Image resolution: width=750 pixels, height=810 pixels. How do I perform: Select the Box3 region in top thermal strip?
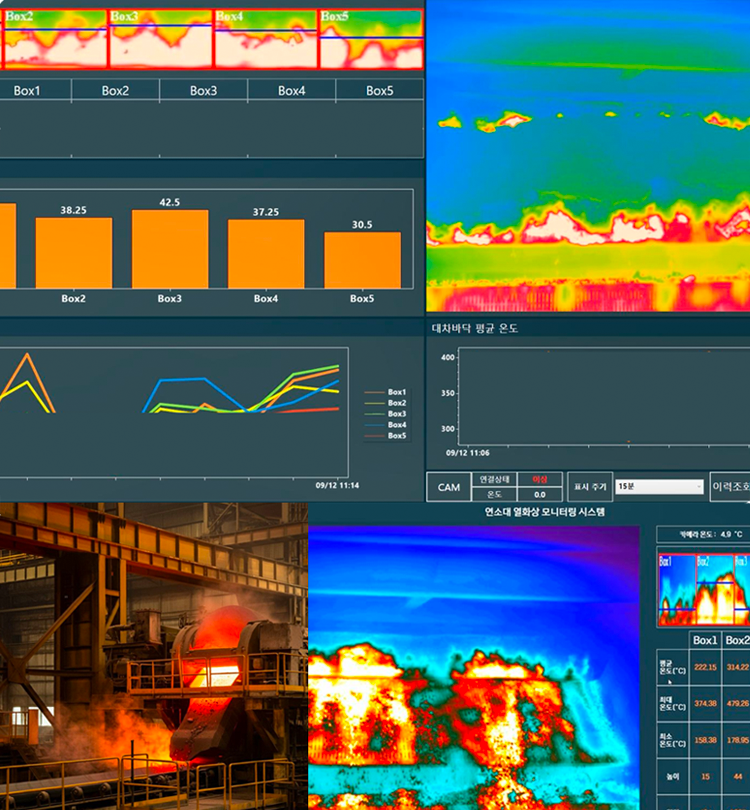(160, 40)
